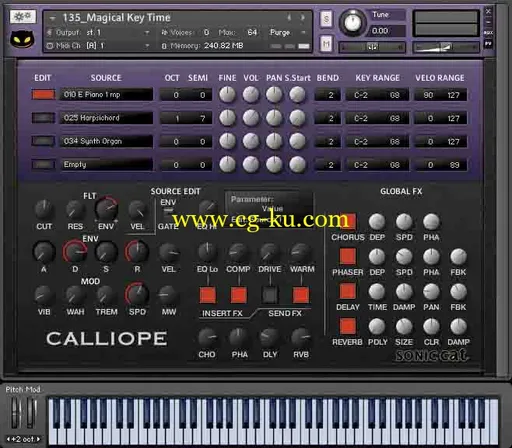This screenshot has width=512, height=448.
Task: Click the MW mod wheel knob
Action: pos(168,295)
